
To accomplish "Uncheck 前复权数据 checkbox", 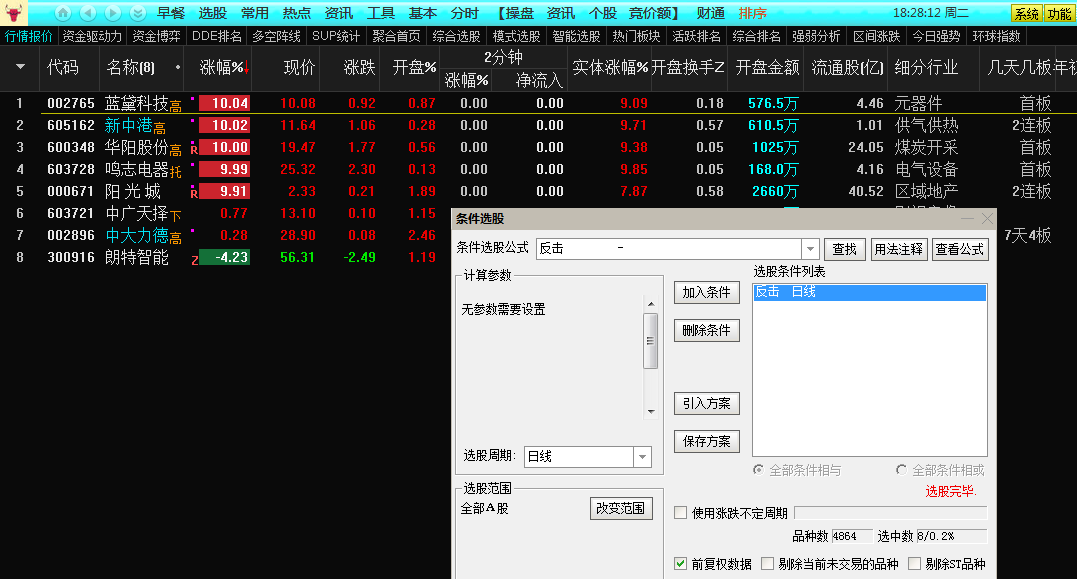I will click(x=681, y=564).
